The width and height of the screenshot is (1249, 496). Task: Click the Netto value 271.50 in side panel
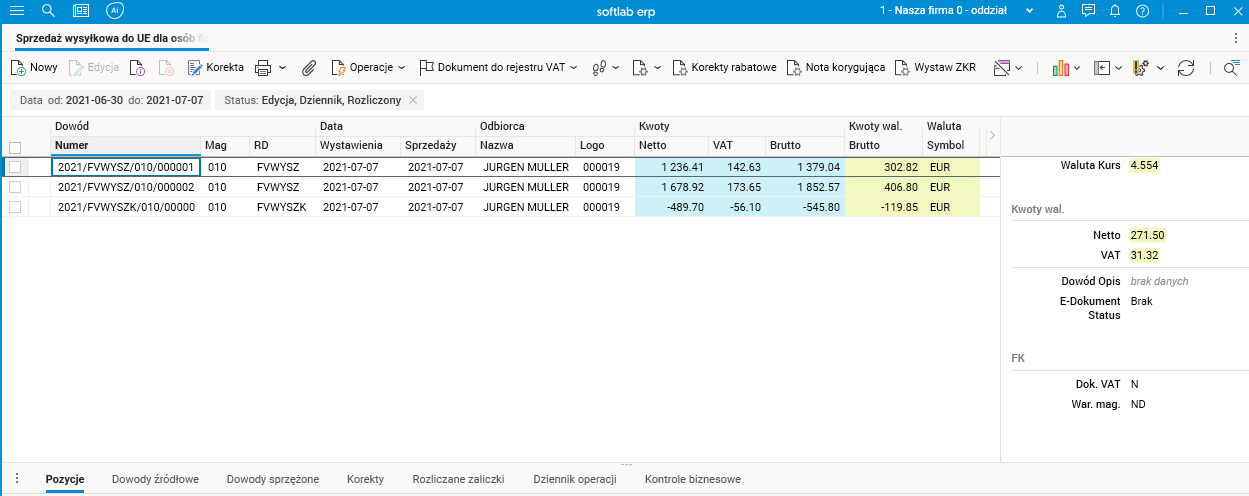1147,235
